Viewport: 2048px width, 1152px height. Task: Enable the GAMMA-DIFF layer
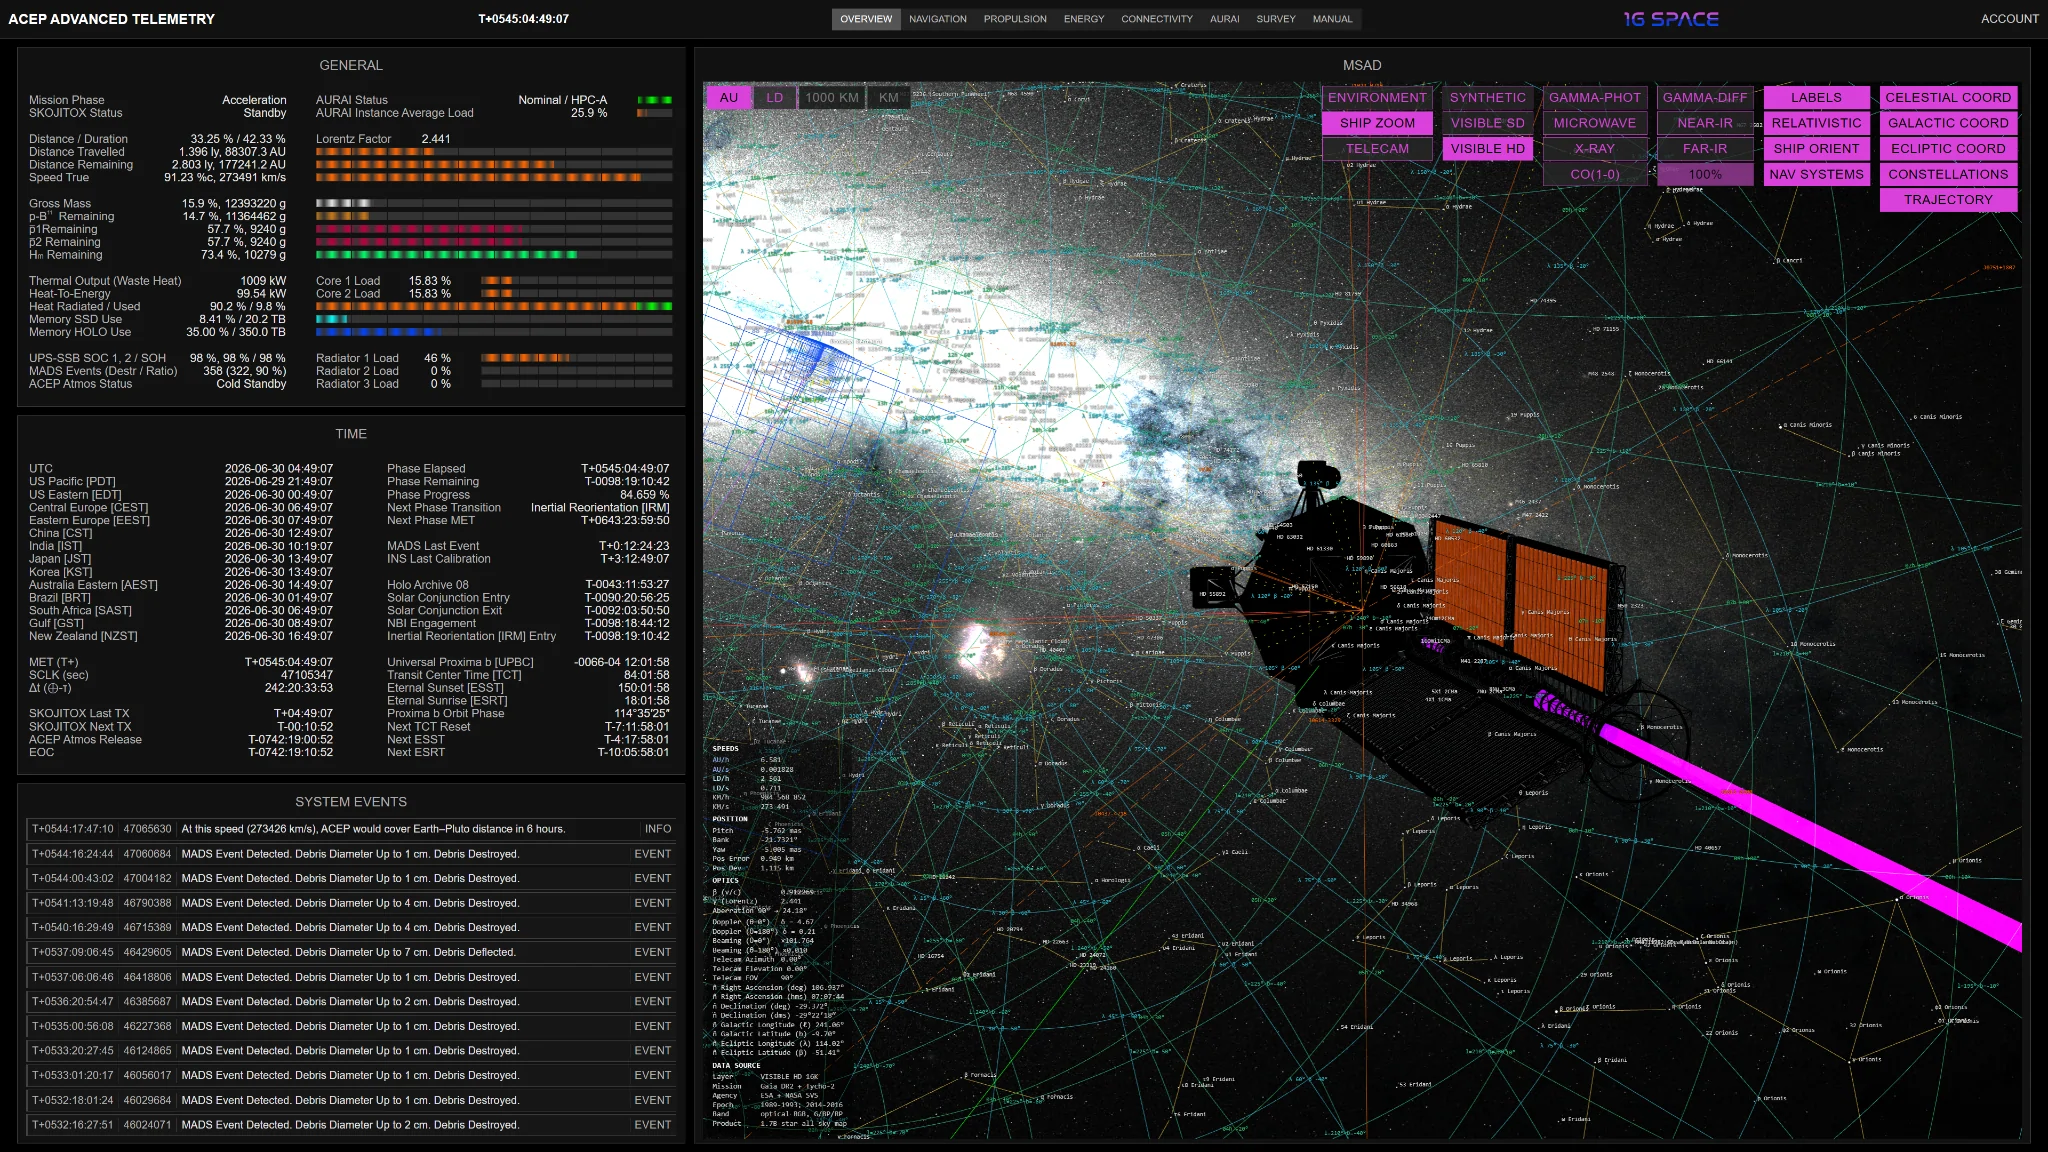[x=1705, y=98]
